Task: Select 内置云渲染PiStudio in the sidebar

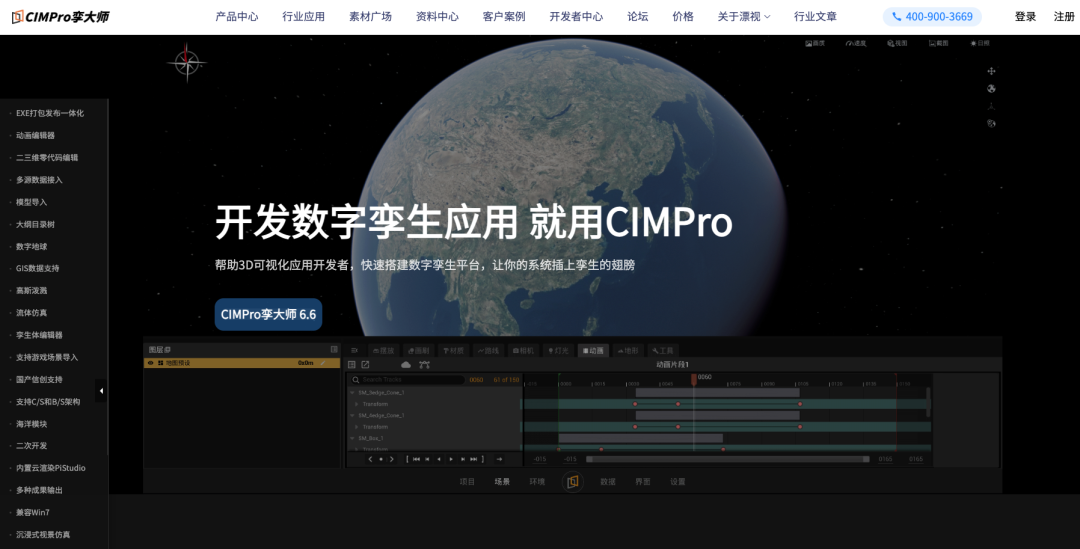Action: point(51,468)
